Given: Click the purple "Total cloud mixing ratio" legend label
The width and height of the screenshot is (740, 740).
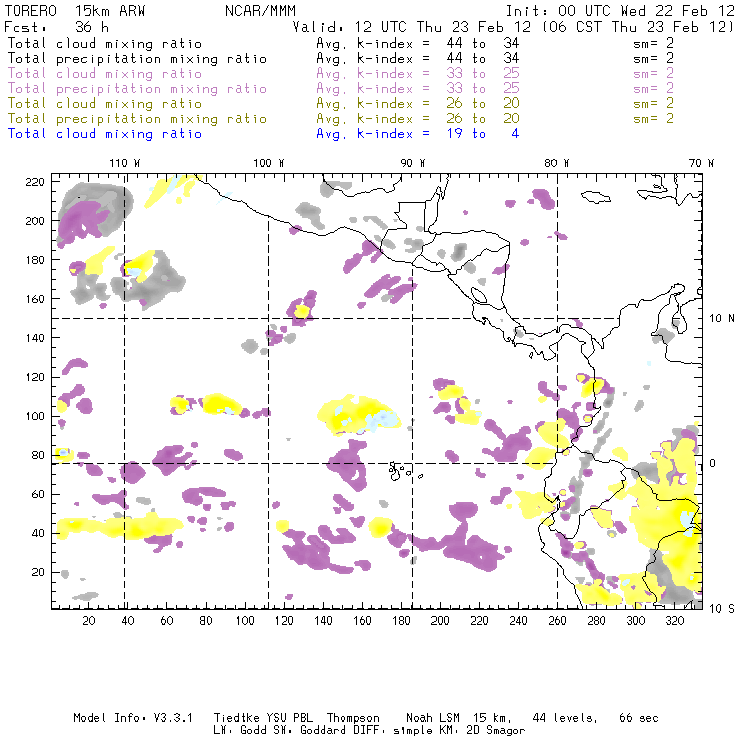Looking at the screenshot, I should point(105,74).
